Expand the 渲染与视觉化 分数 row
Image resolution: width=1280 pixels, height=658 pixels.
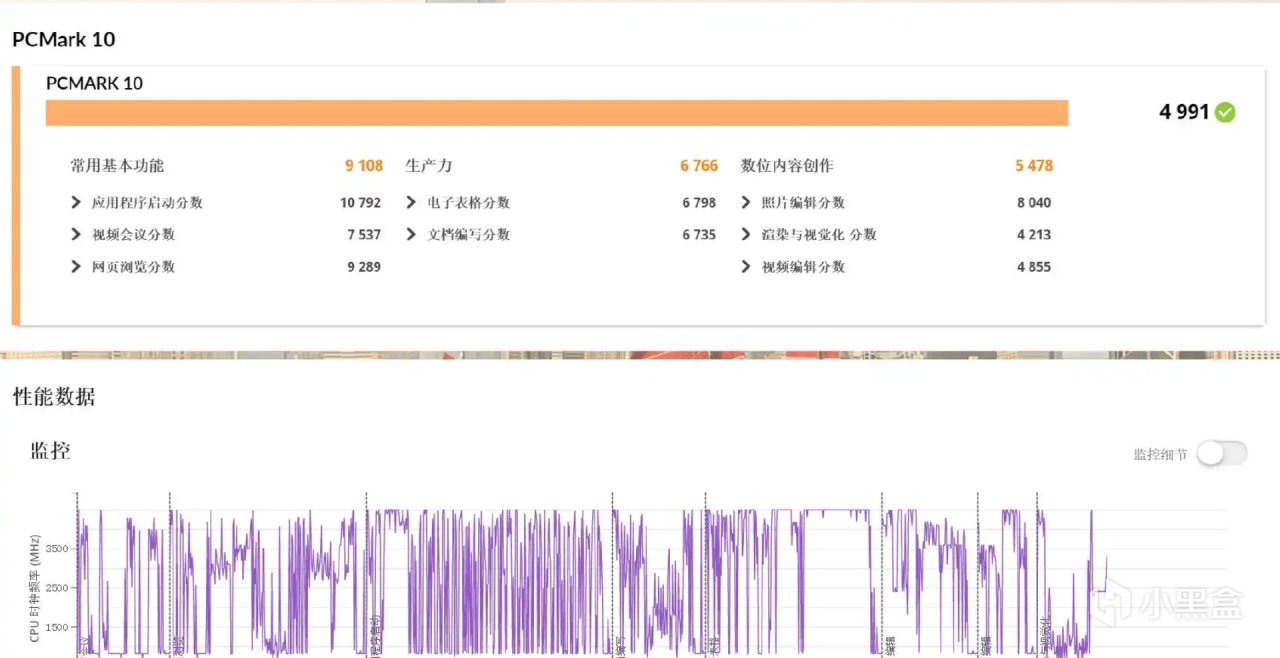pos(746,235)
